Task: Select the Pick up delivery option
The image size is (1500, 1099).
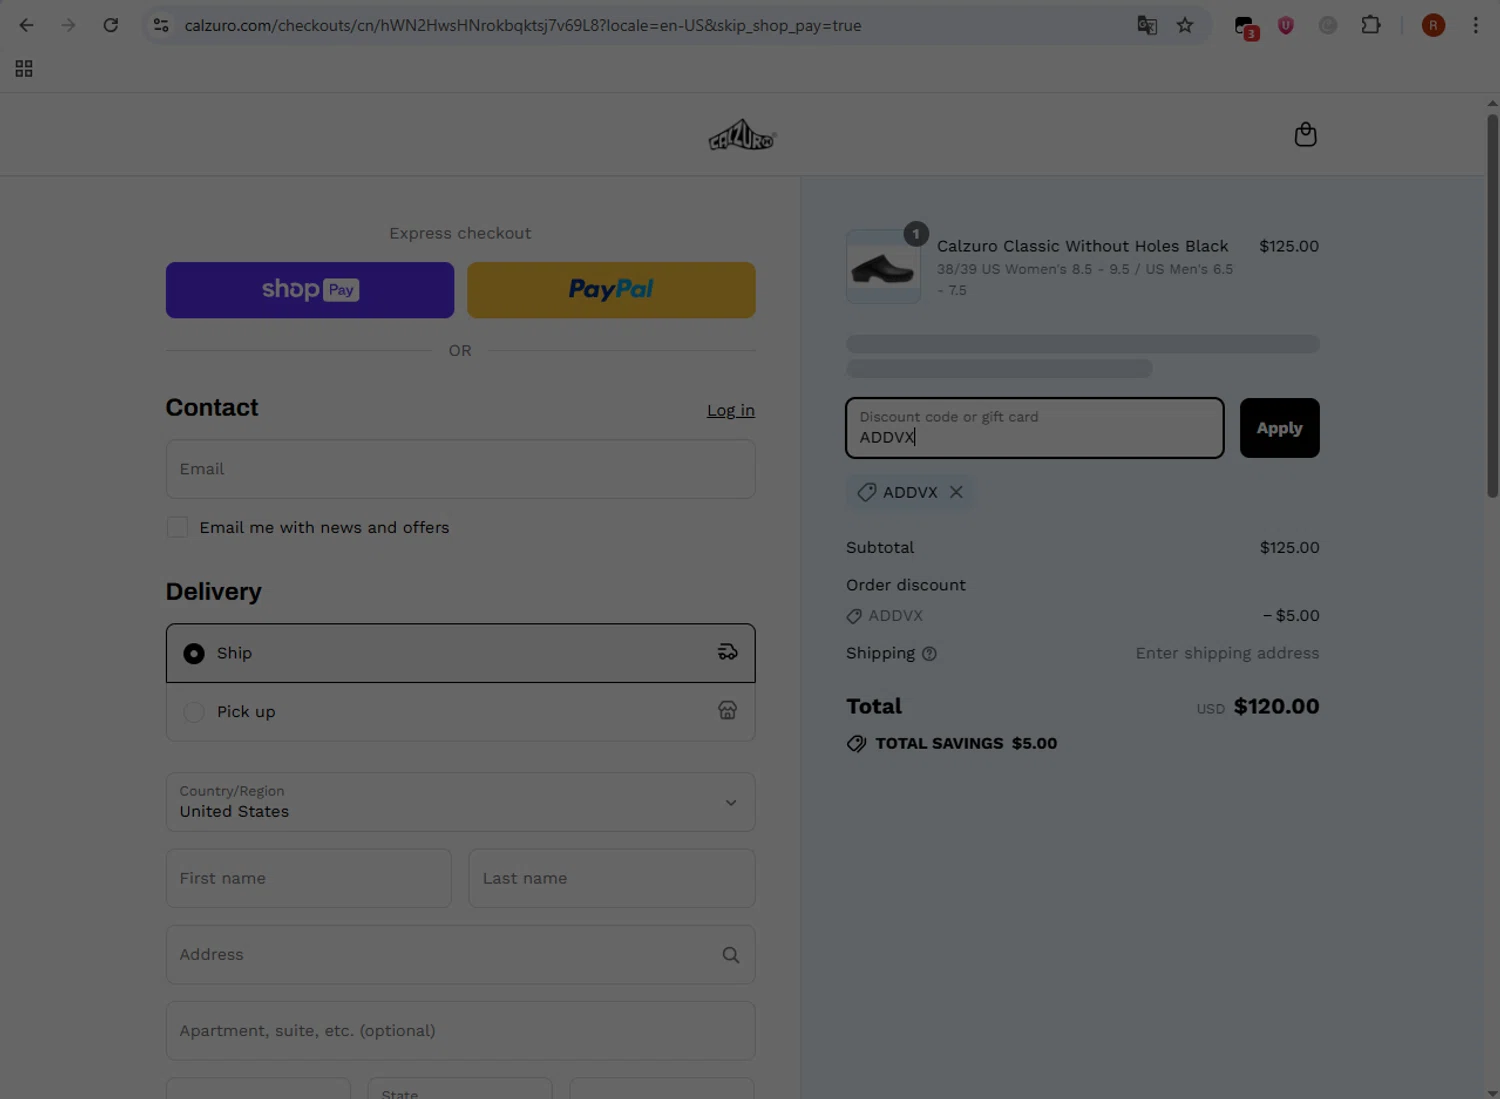Action: [x=460, y=711]
